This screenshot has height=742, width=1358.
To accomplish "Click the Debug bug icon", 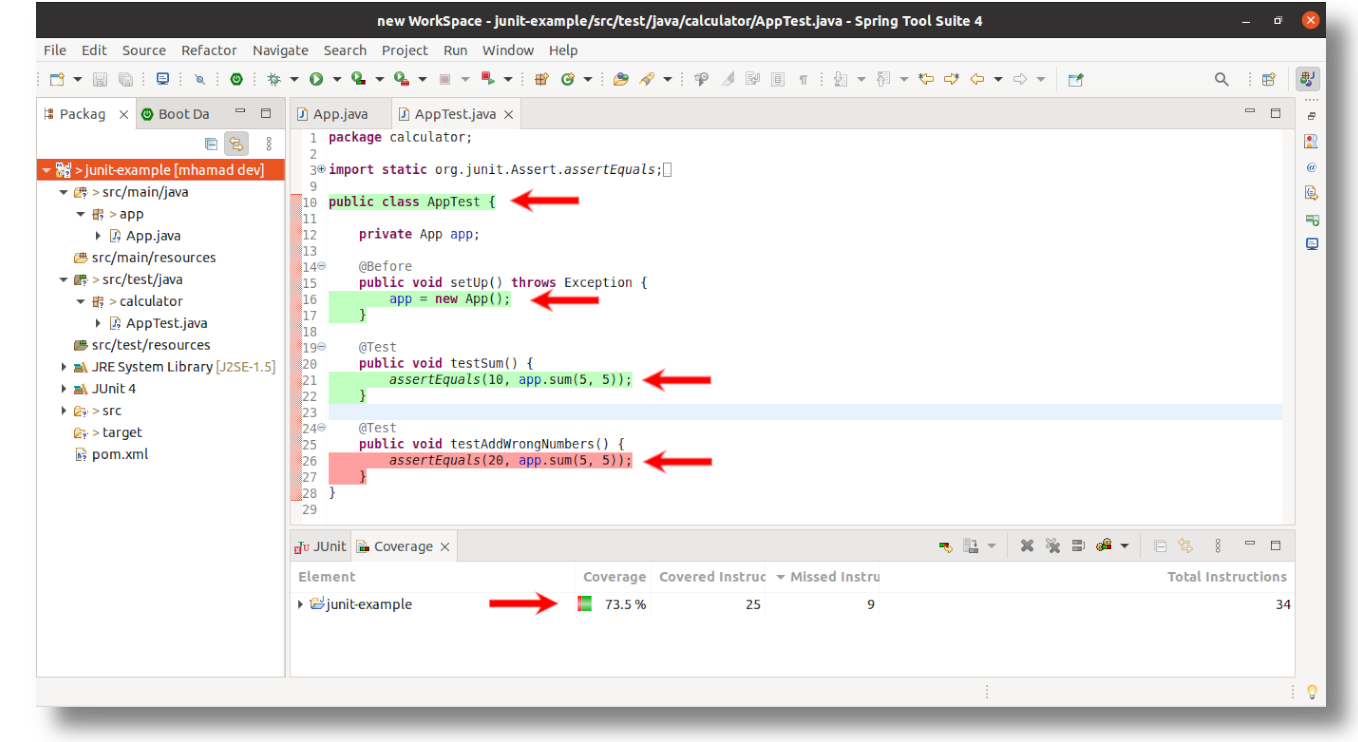I will 274,79.
